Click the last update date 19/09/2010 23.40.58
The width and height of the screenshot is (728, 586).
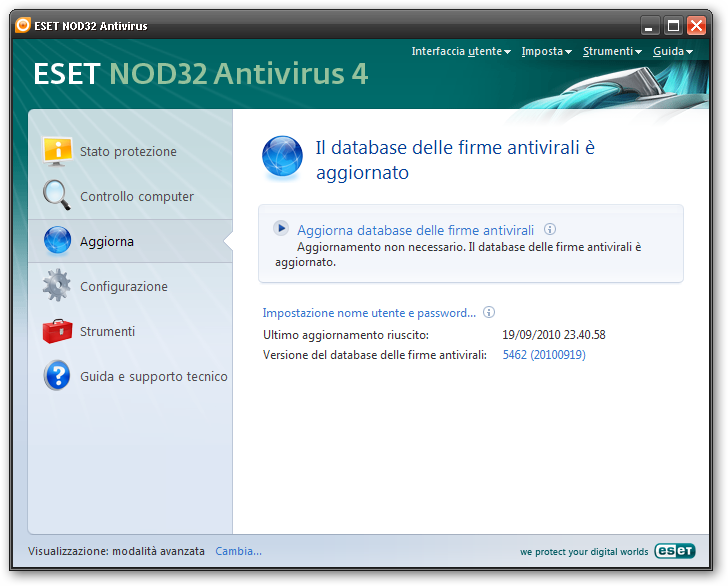553,335
